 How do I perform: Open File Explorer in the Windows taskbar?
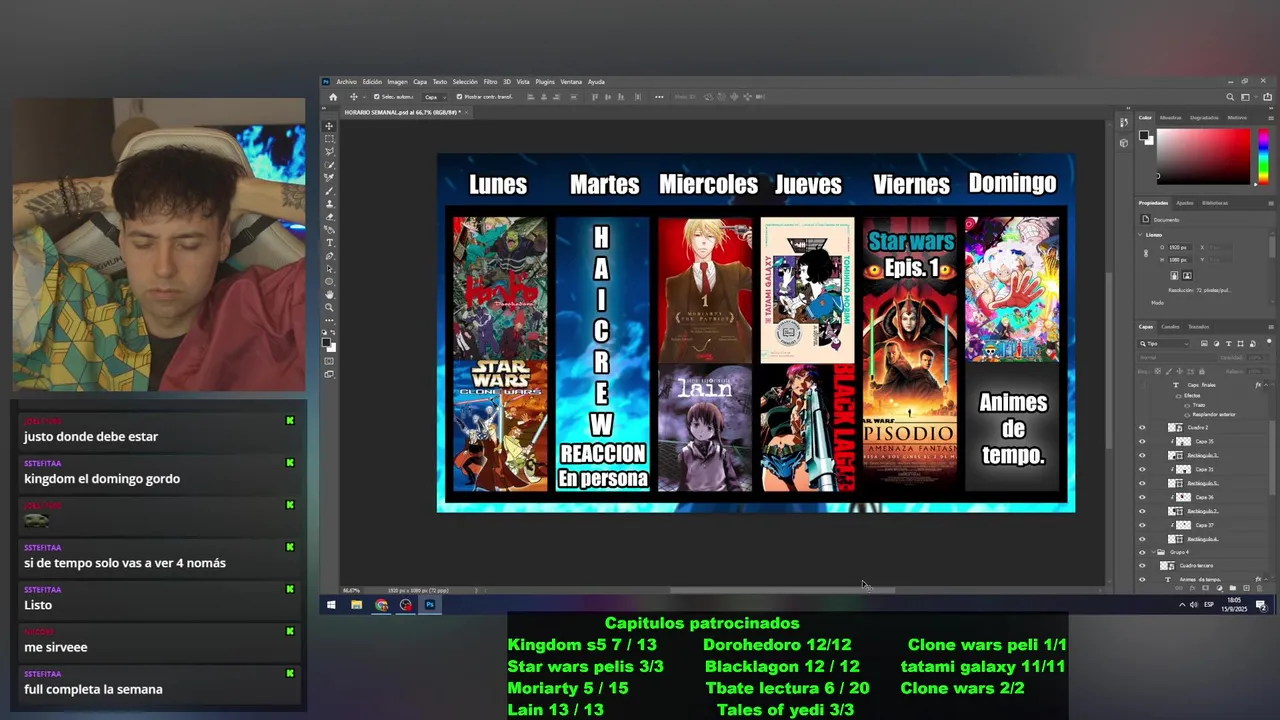(x=357, y=604)
